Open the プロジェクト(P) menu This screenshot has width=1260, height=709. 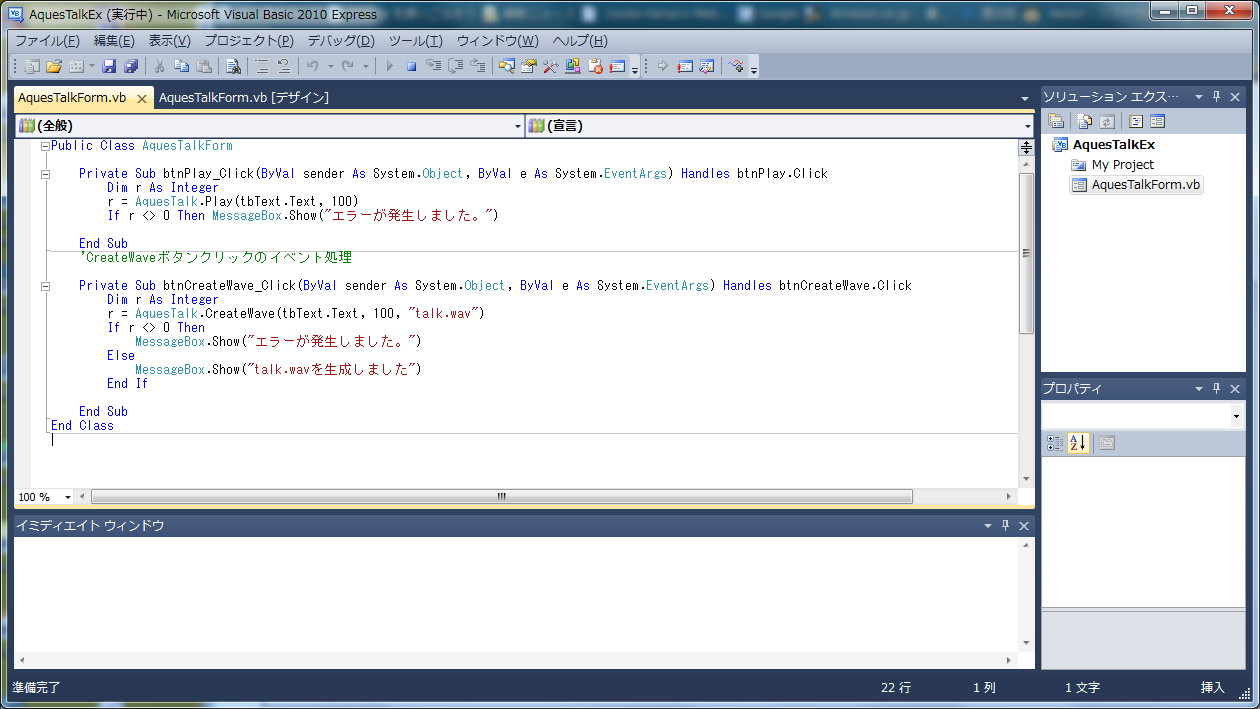pos(249,41)
